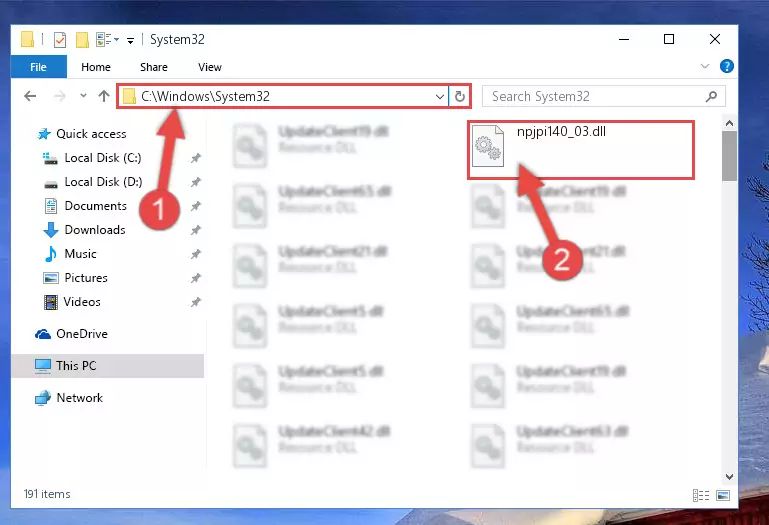Refresh the System32 folder view
769x525 pixels.
pos(460,96)
